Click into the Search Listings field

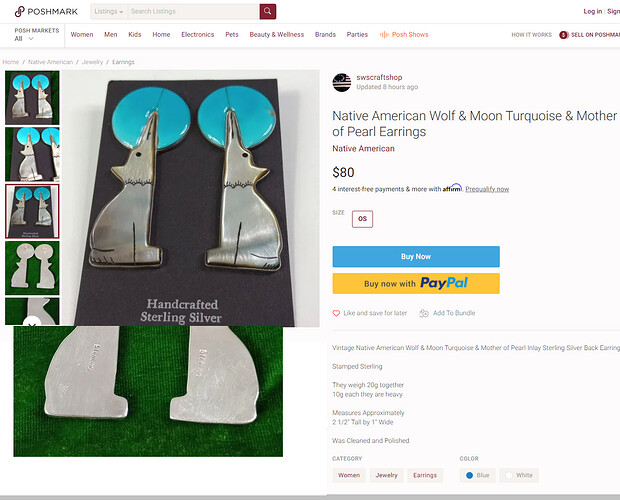[x=193, y=11]
